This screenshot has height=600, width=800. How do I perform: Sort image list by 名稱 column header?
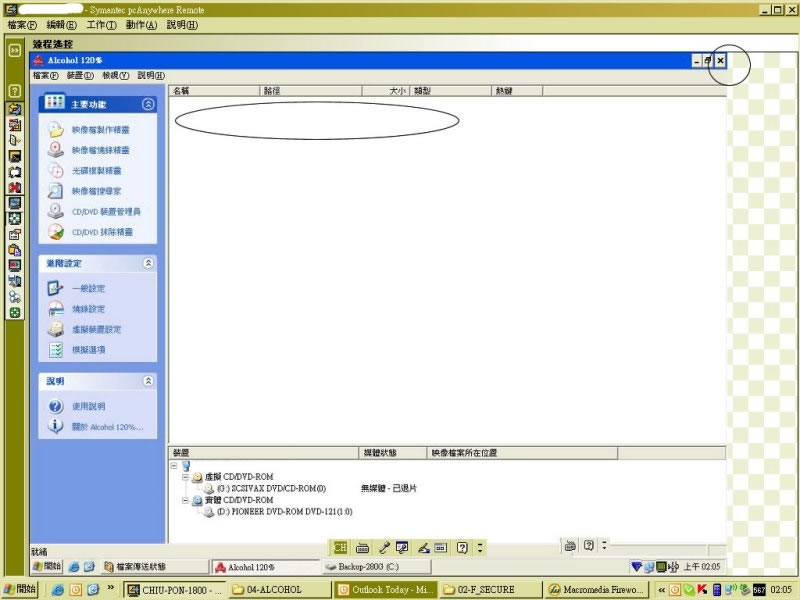(x=214, y=91)
